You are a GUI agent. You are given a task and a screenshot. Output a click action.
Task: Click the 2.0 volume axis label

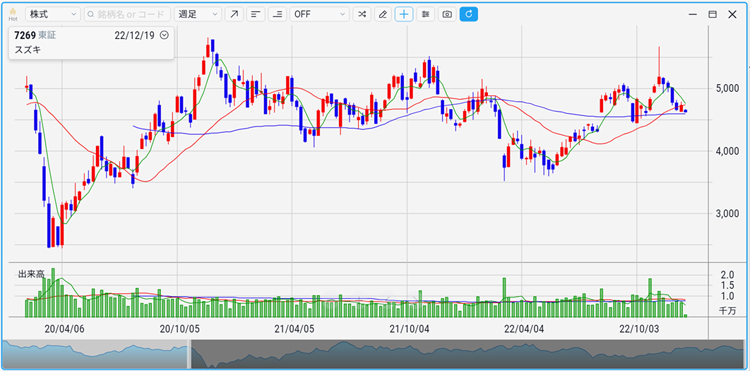pos(727,275)
